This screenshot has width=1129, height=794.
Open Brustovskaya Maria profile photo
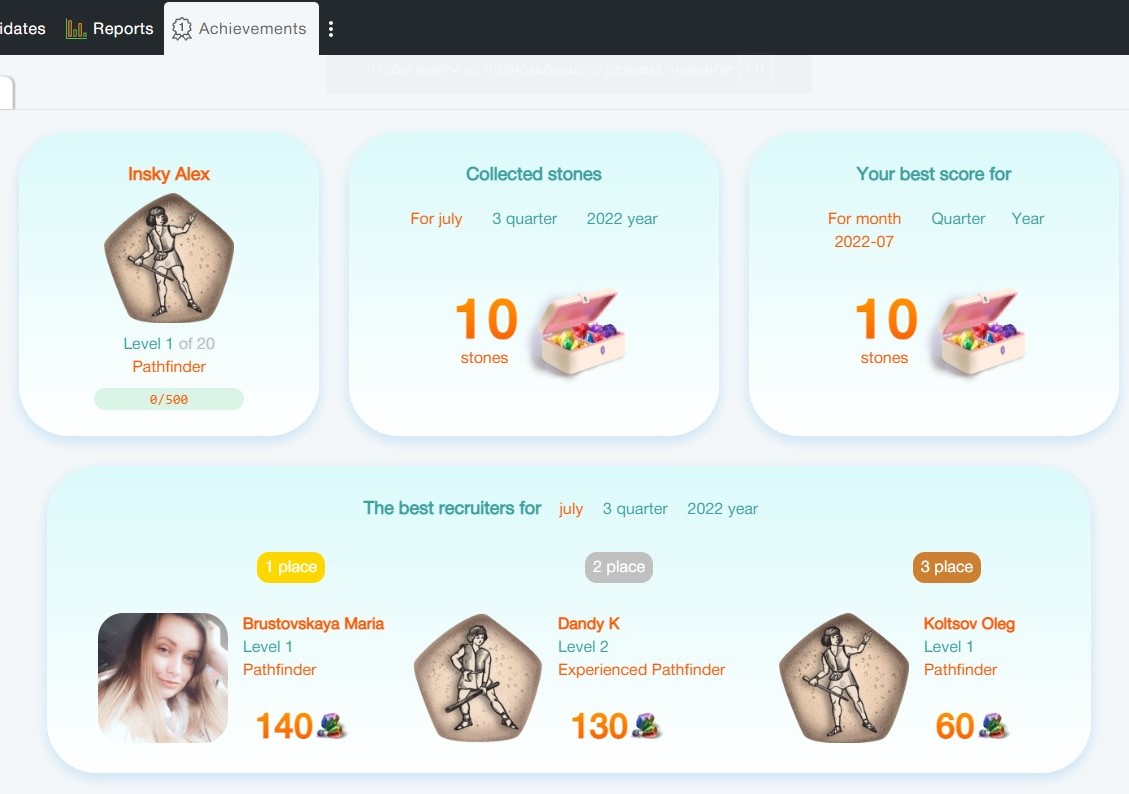point(163,677)
